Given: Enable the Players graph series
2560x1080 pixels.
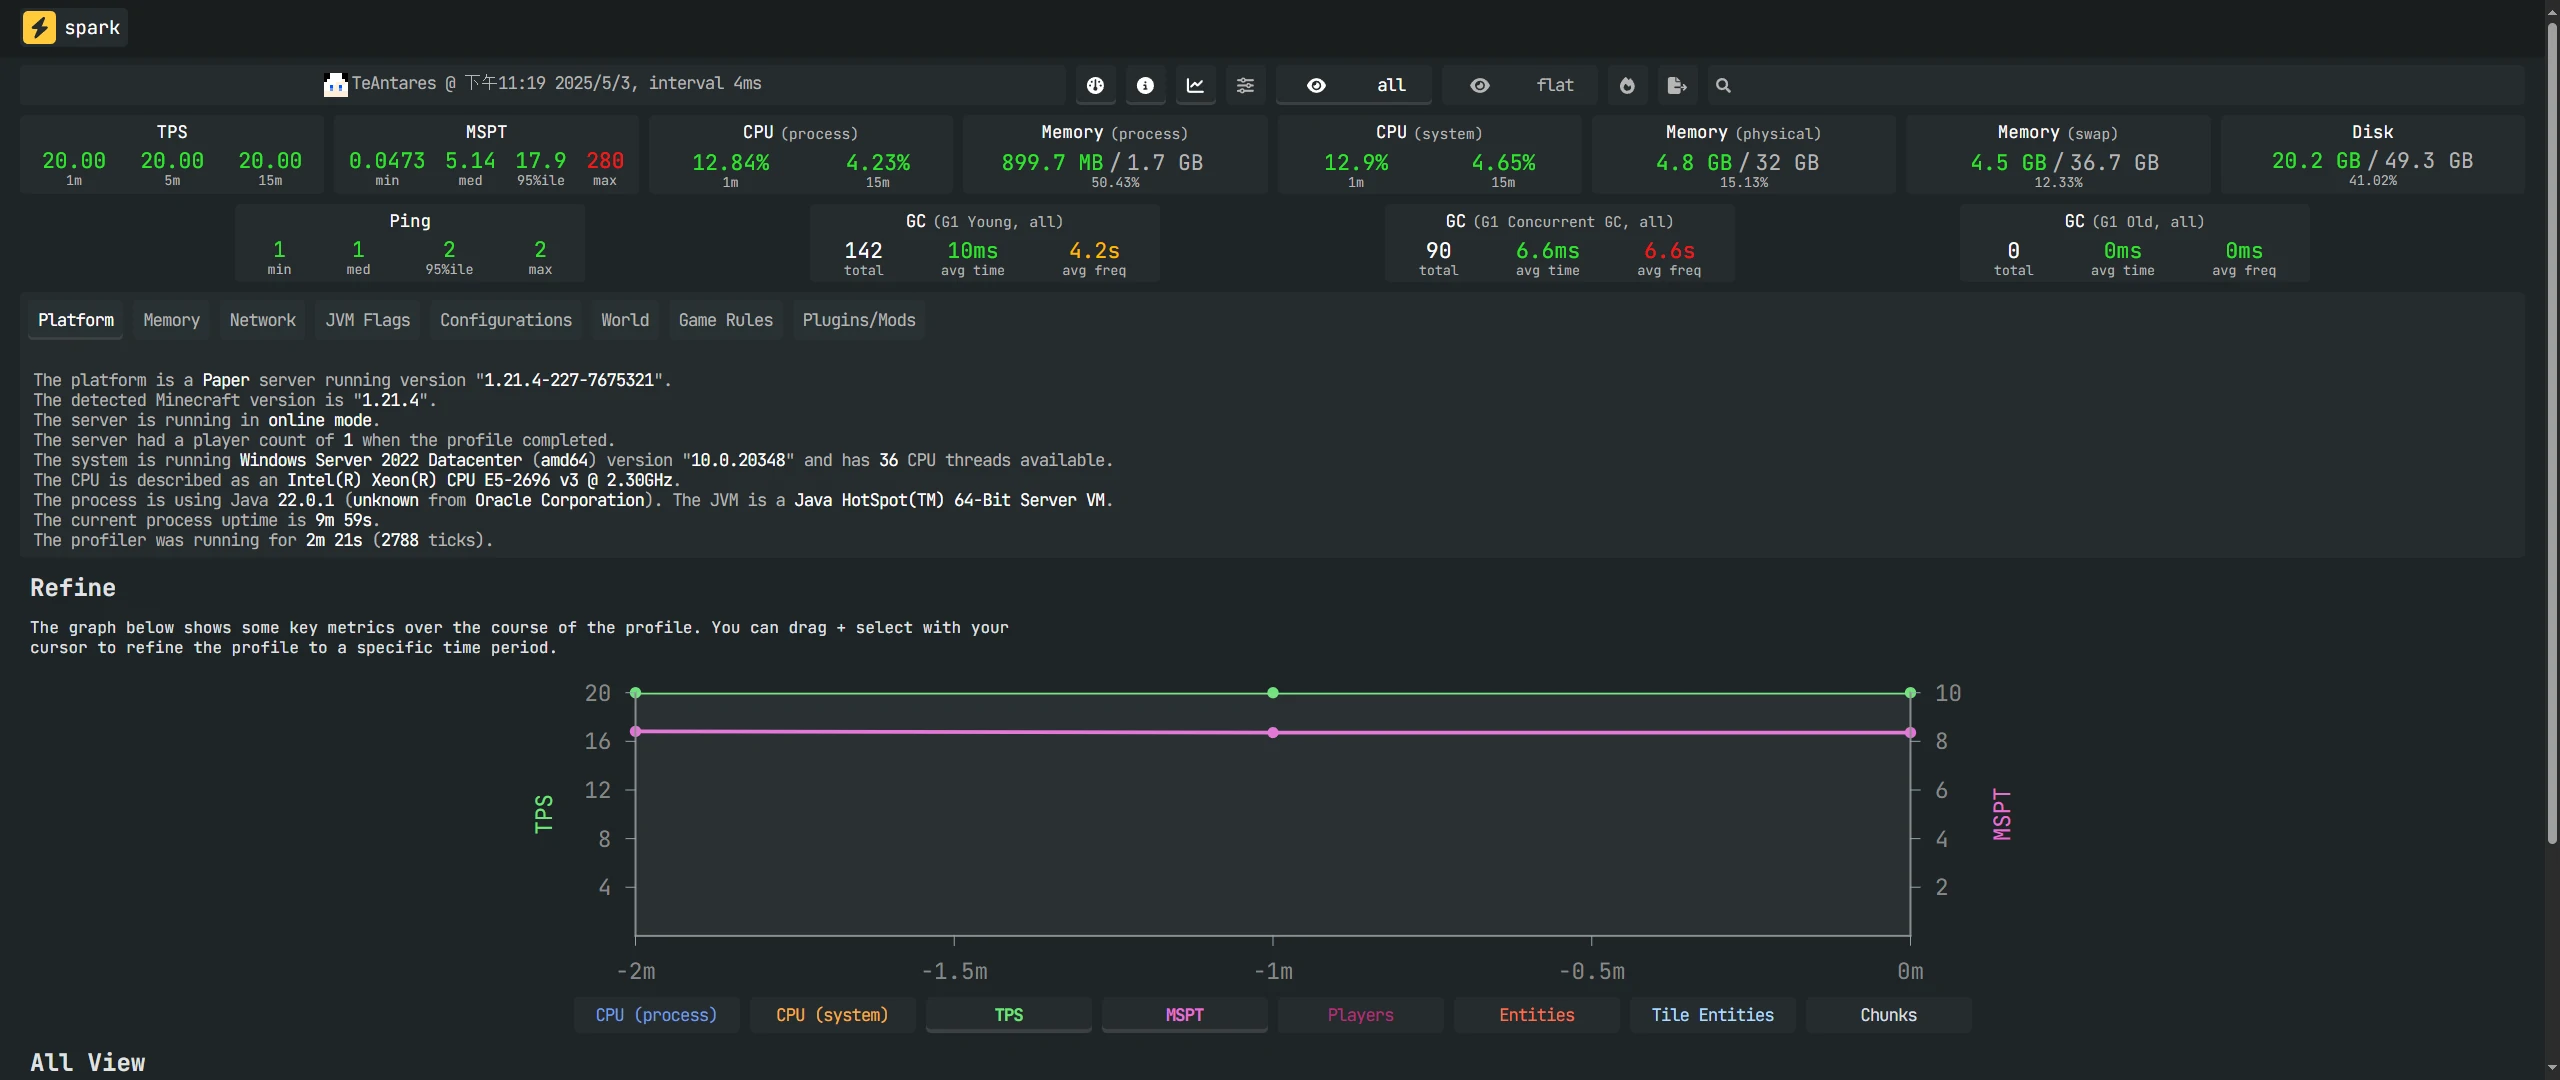Looking at the screenshot, I should pyautogui.click(x=1360, y=1015).
